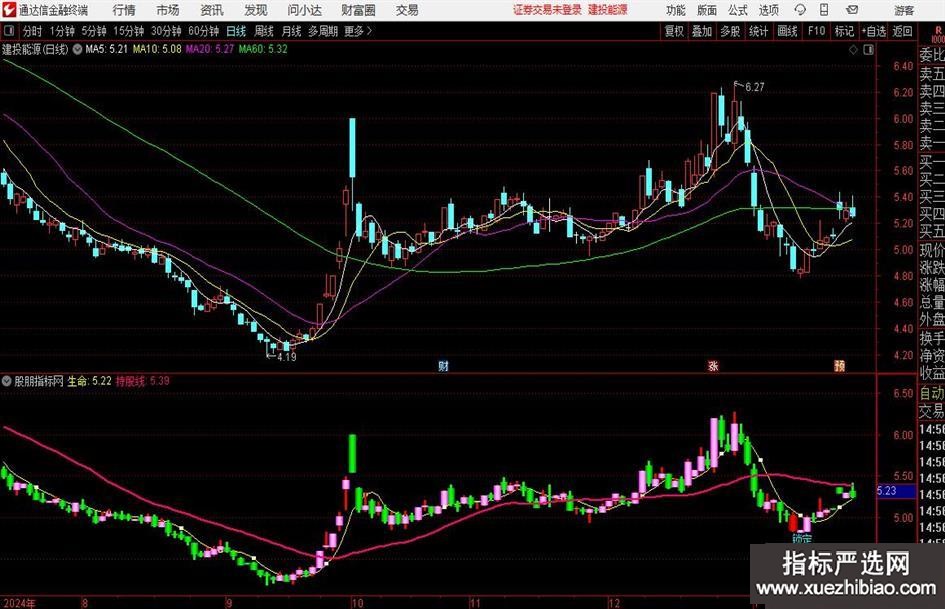Click the 返回 back button
The image size is (945, 609).
coord(902,31)
